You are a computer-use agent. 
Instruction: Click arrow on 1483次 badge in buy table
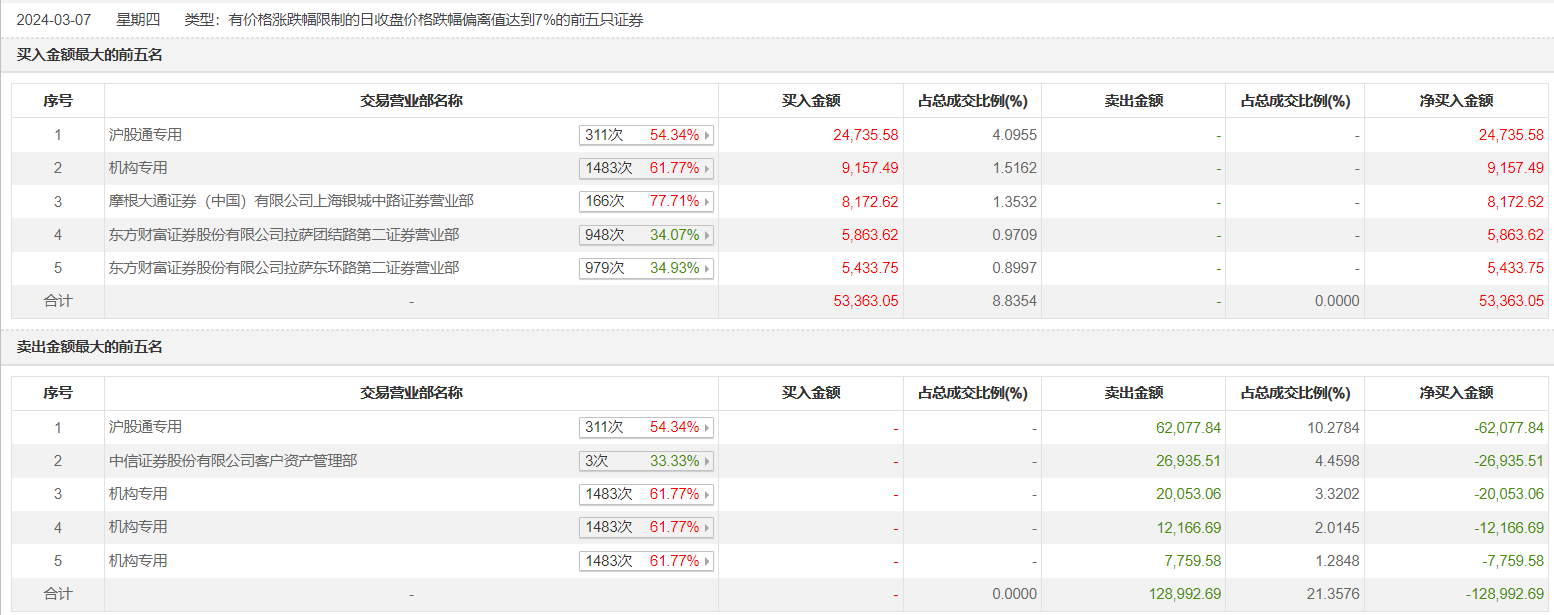pyautogui.click(x=707, y=168)
